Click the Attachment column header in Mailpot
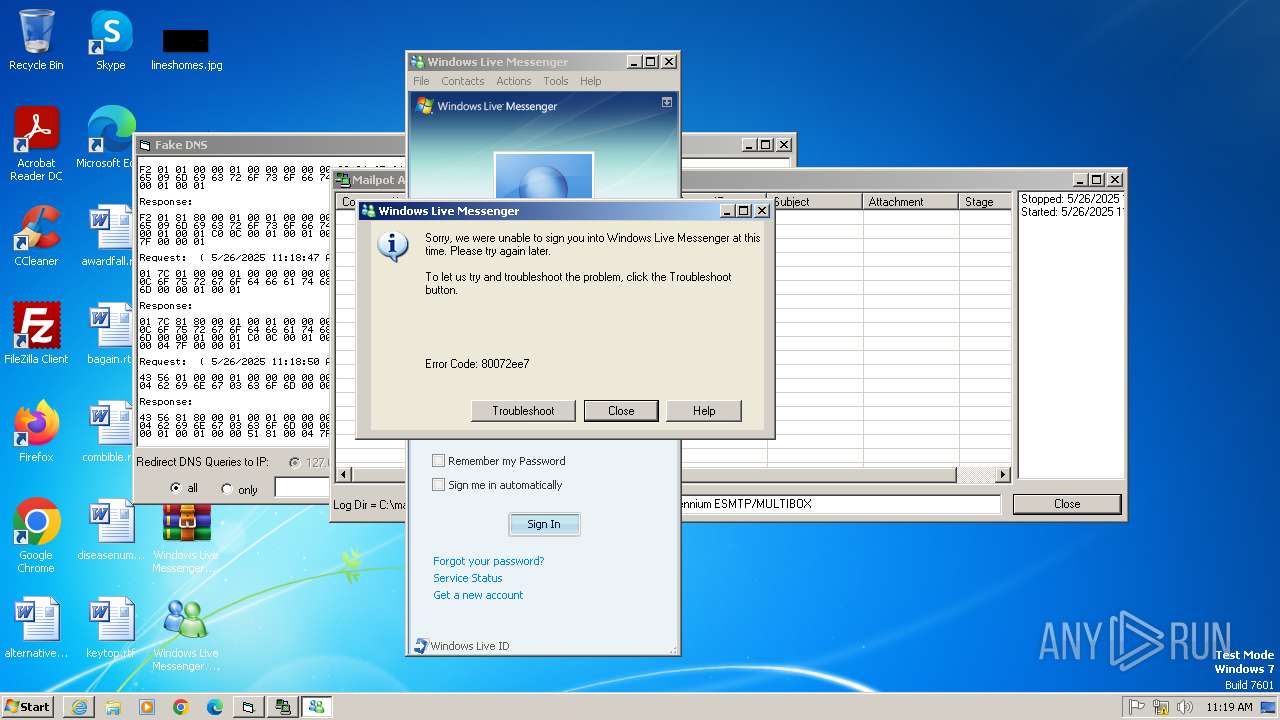Image resolution: width=1280 pixels, height=720 pixels. [x=911, y=202]
